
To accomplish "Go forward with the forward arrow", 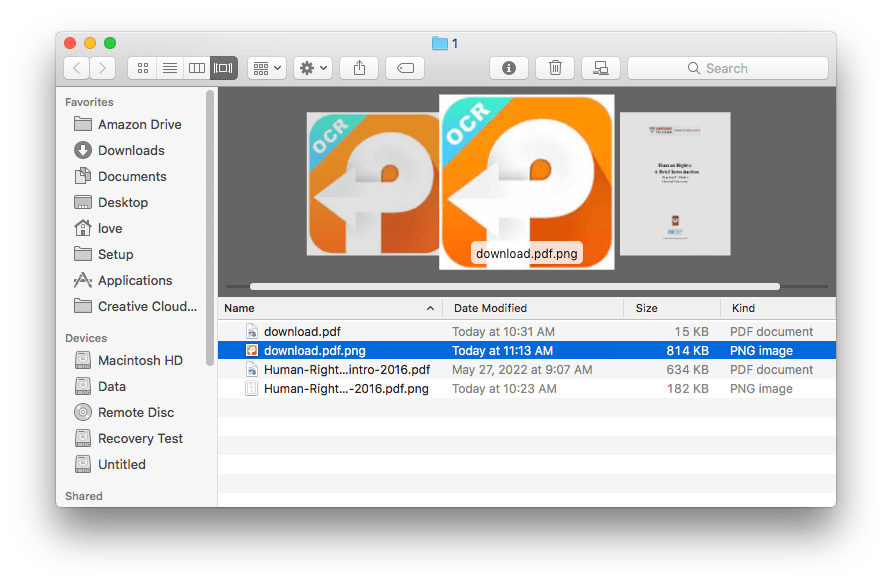I will [102, 68].
